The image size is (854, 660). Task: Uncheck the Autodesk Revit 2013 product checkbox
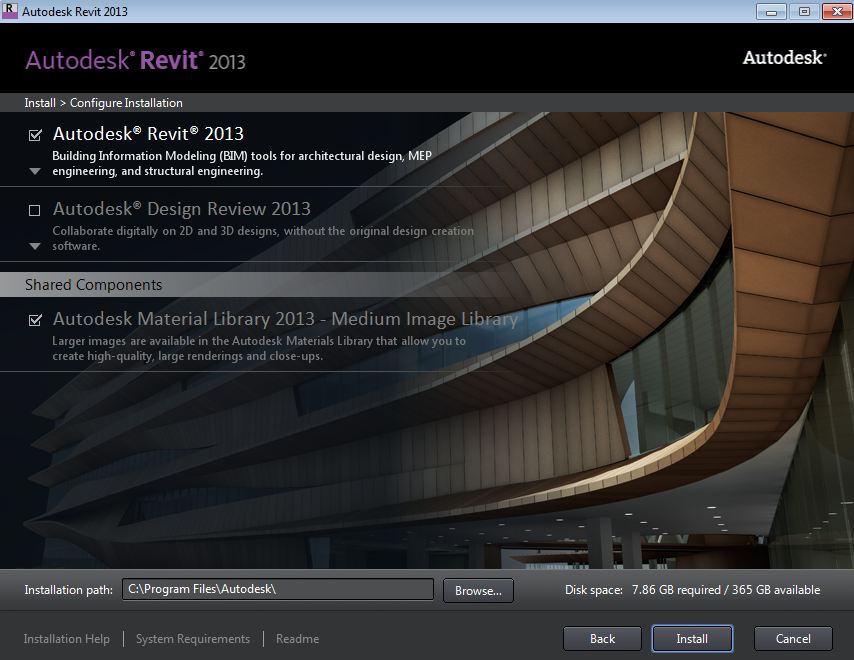(35, 132)
